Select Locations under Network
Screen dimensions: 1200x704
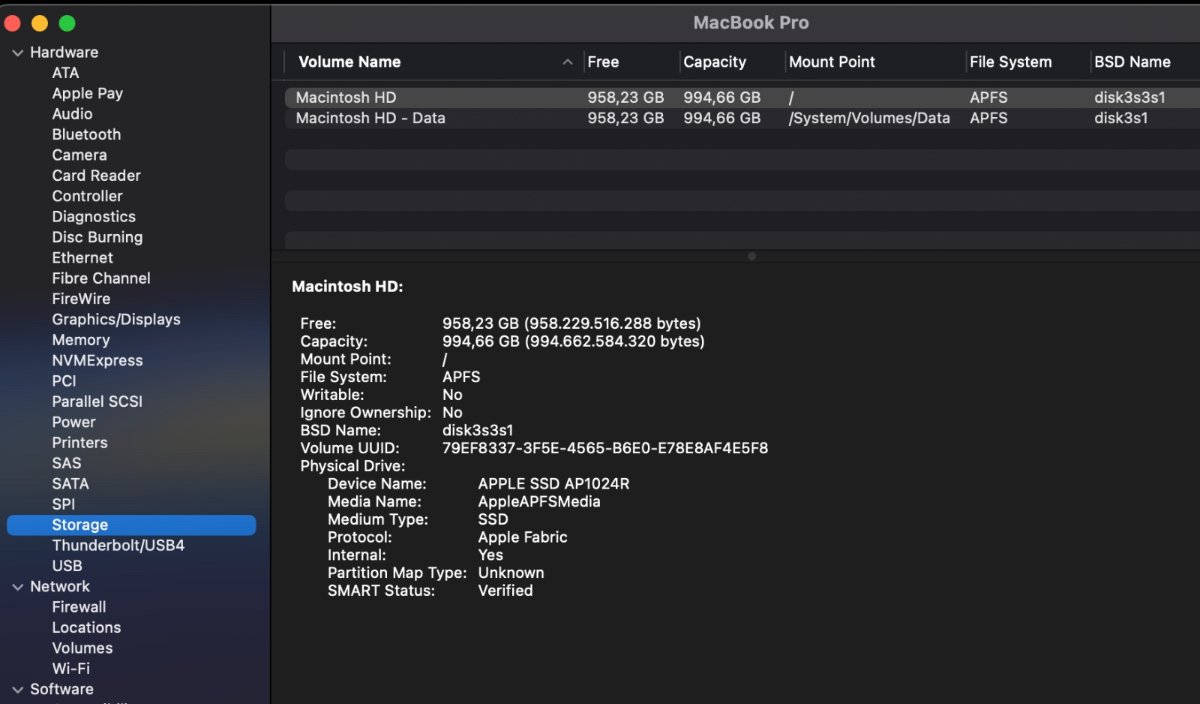(86, 627)
